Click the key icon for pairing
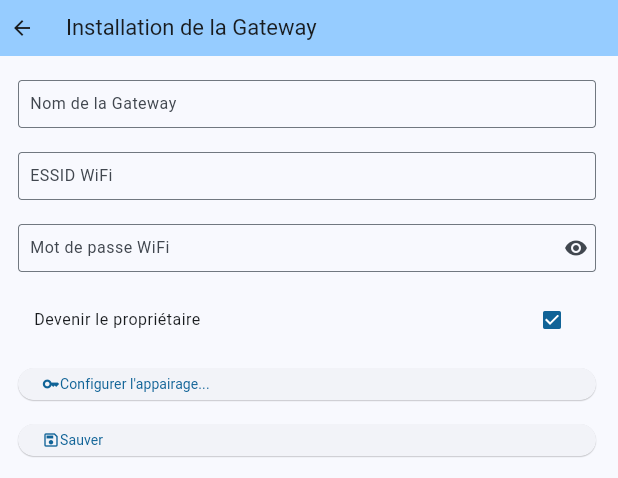 tap(50, 384)
